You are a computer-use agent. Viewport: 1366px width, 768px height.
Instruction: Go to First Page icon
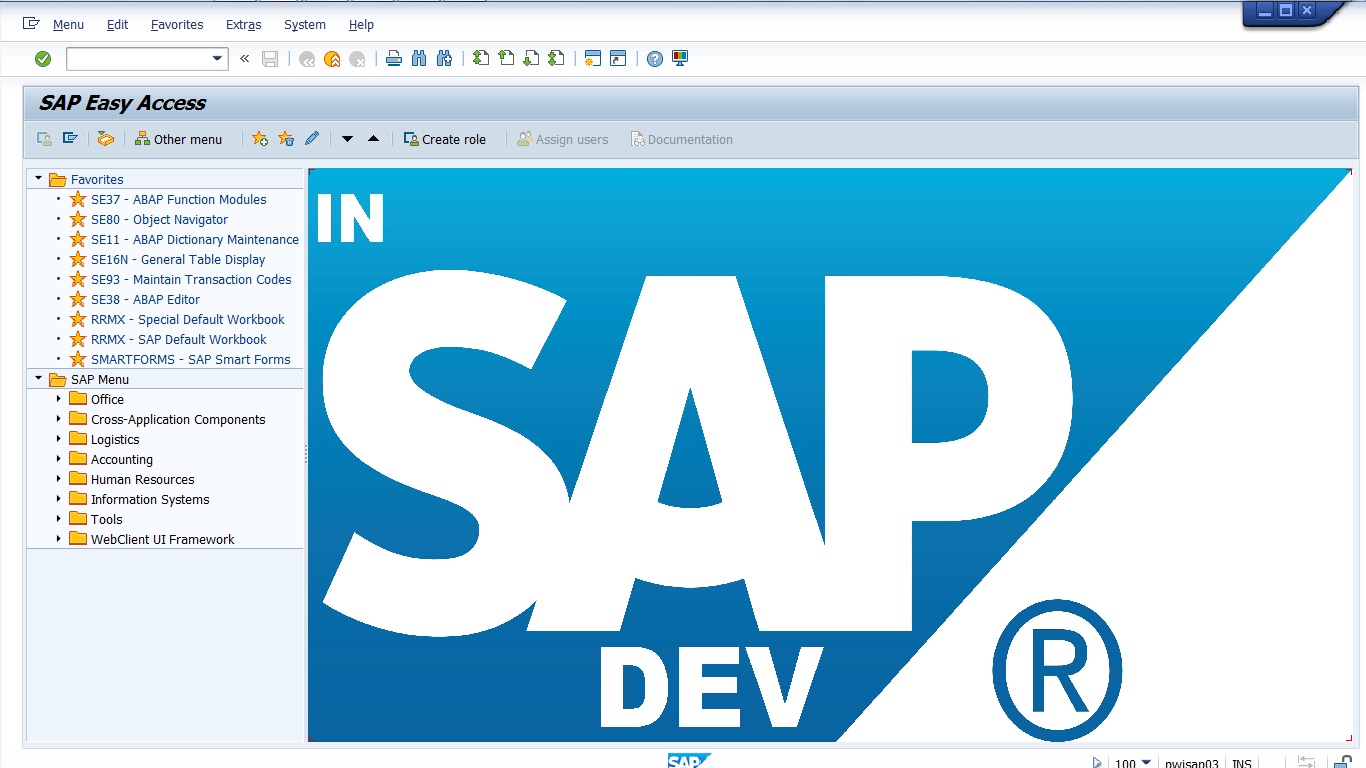pos(481,59)
